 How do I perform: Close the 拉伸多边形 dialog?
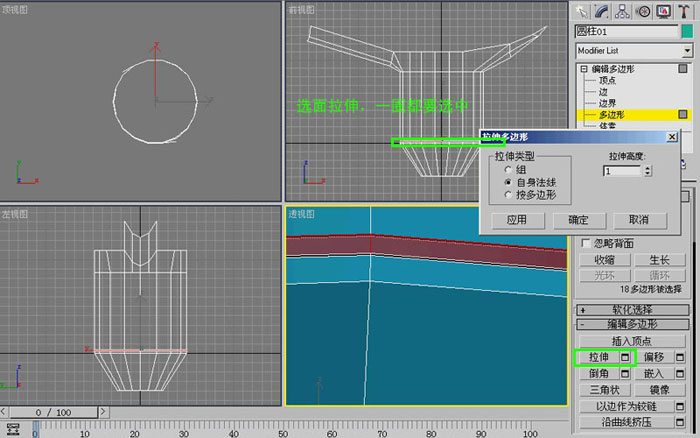pos(672,137)
